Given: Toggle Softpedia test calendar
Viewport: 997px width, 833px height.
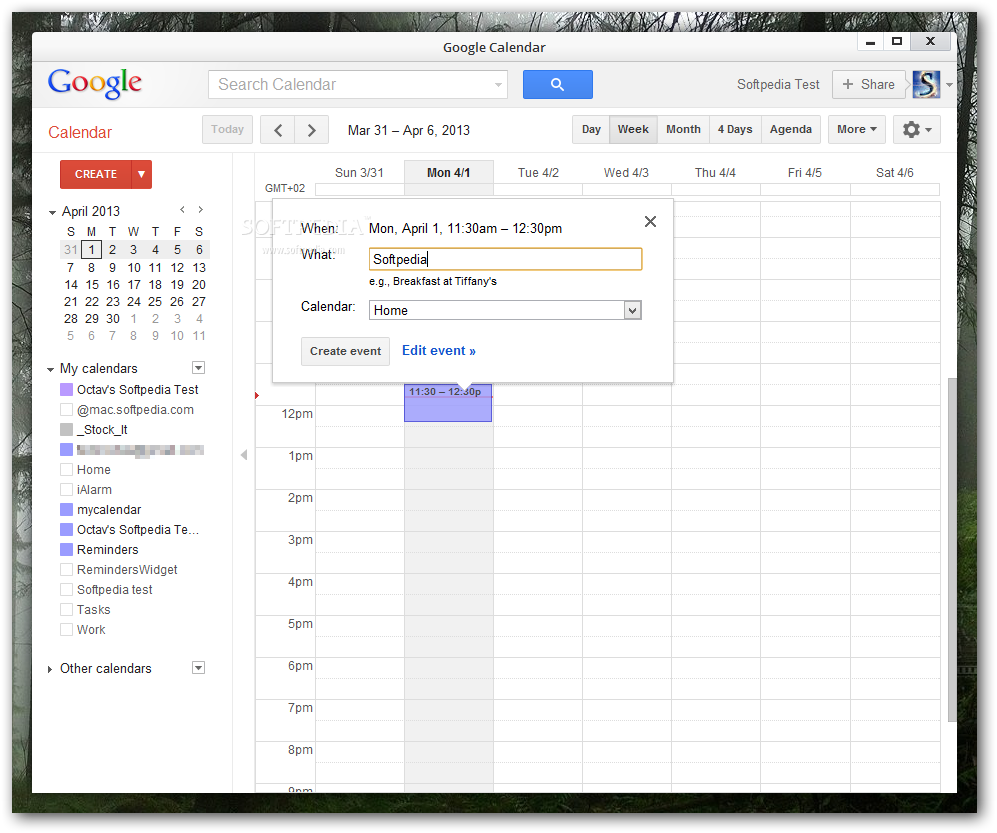Looking at the screenshot, I should [x=66, y=589].
